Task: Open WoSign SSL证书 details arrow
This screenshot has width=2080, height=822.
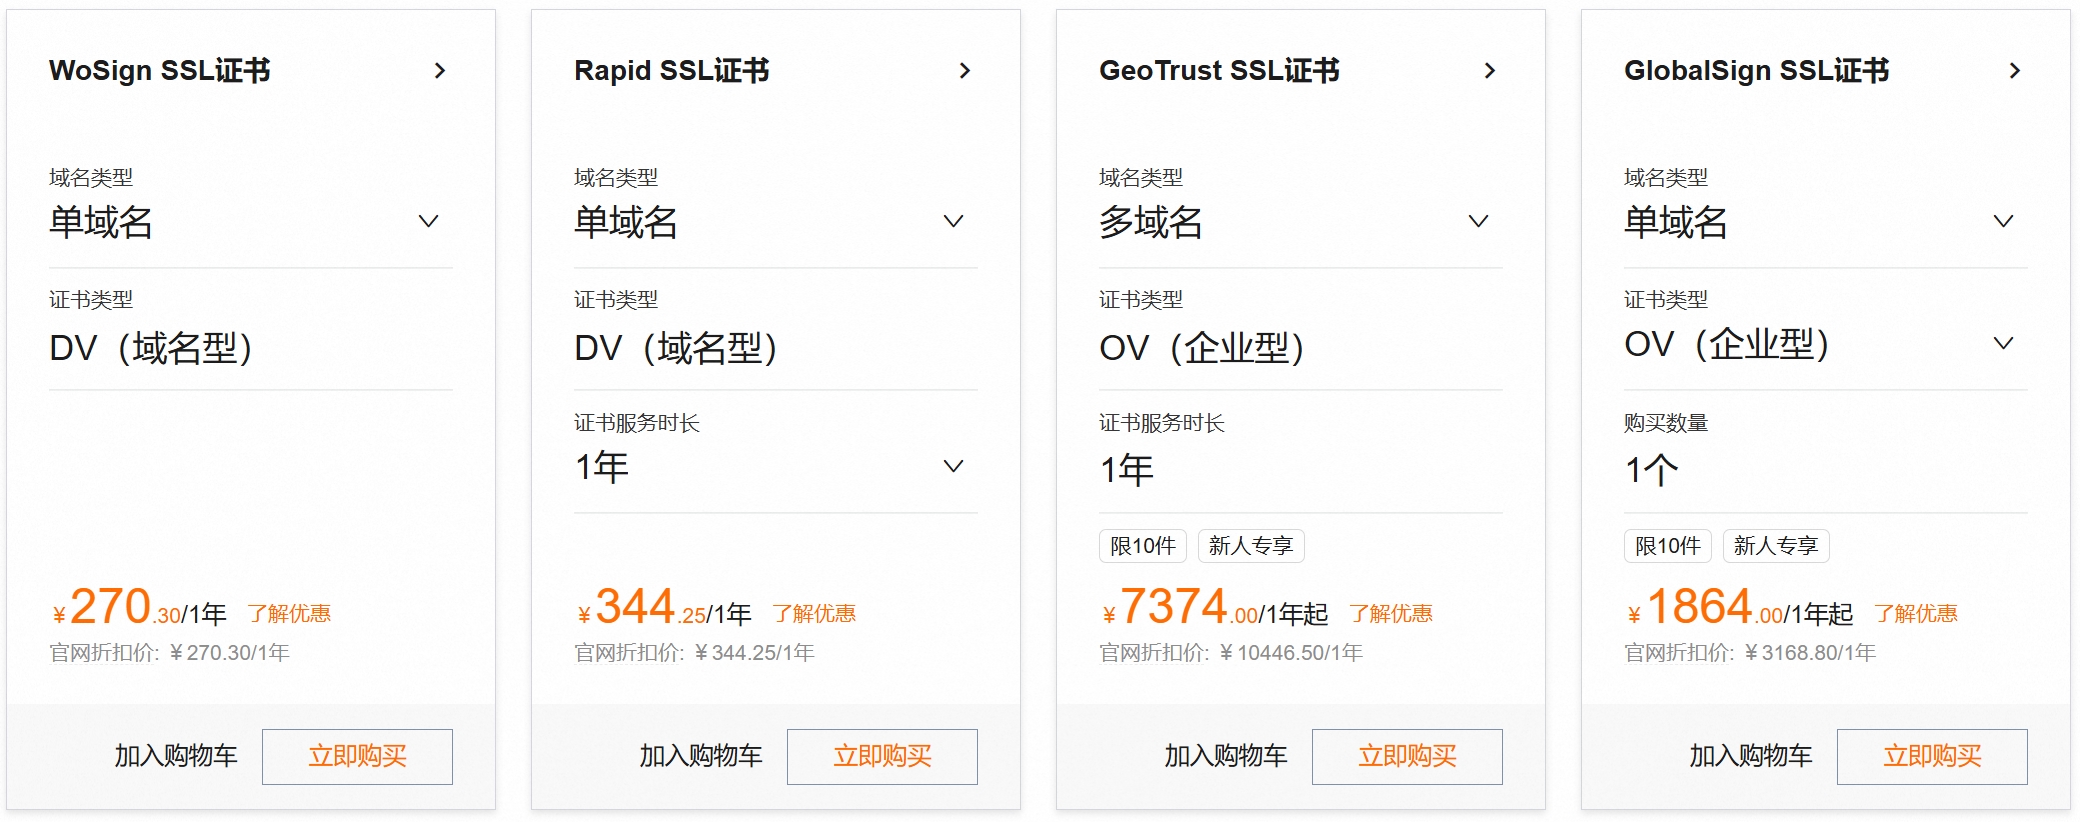Action: [x=440, y=71]
